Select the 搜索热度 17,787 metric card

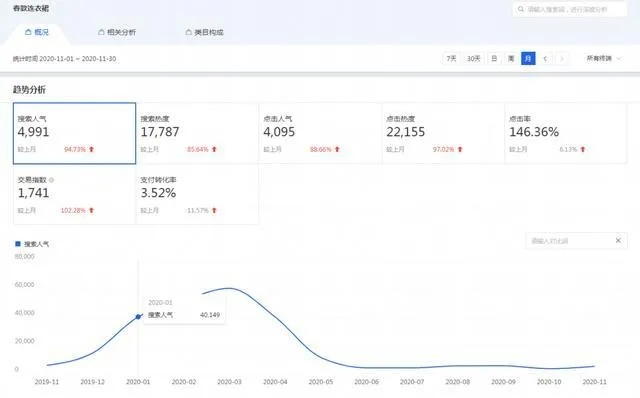198,133
